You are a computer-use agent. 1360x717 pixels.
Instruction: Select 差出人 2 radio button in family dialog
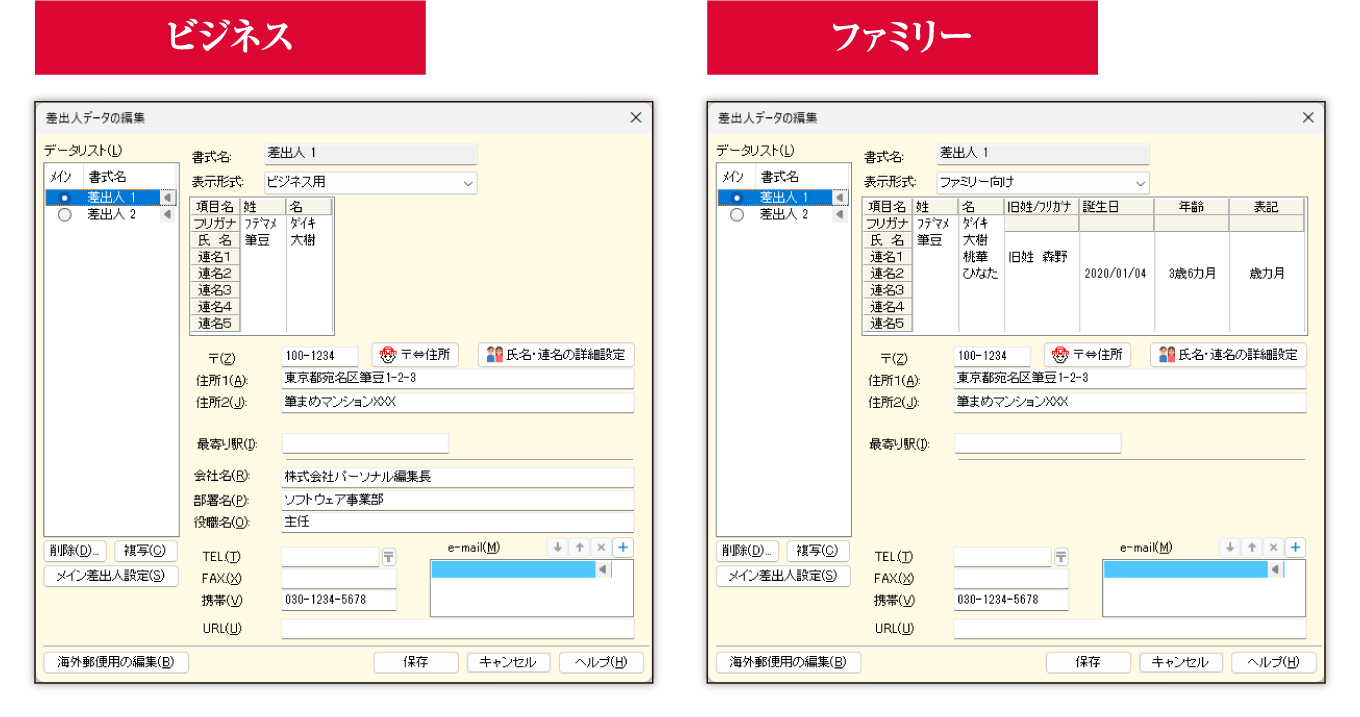tap(737, 213)
